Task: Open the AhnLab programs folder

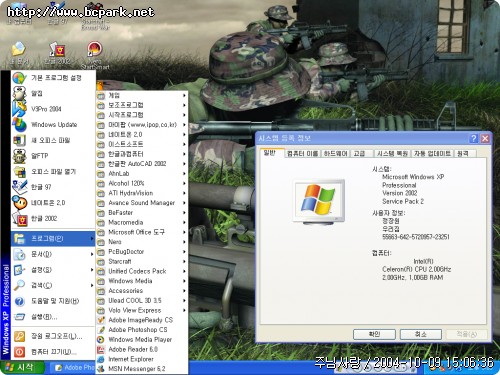Action: [x=142, y=173]
